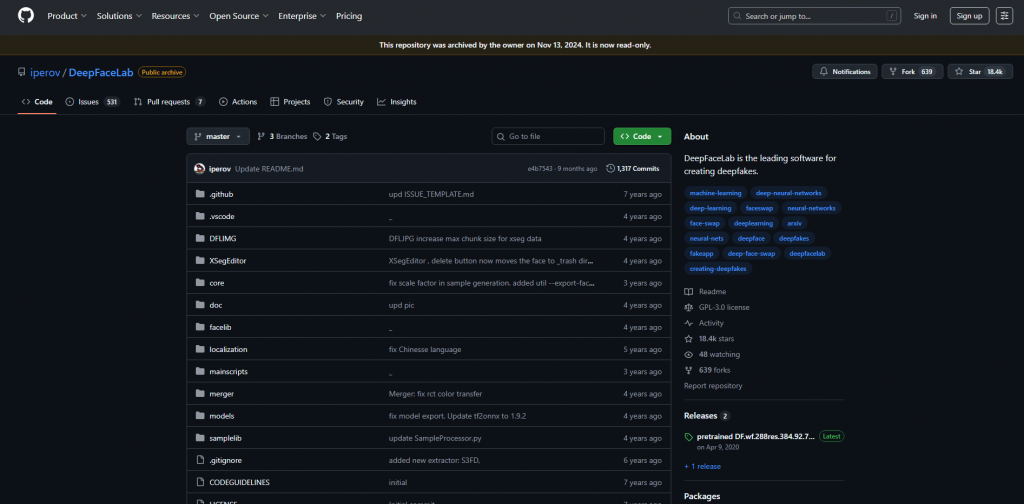Click the Readme book icon in About
This screenshot has width=1024, height=504.
[x=688, y=292]
